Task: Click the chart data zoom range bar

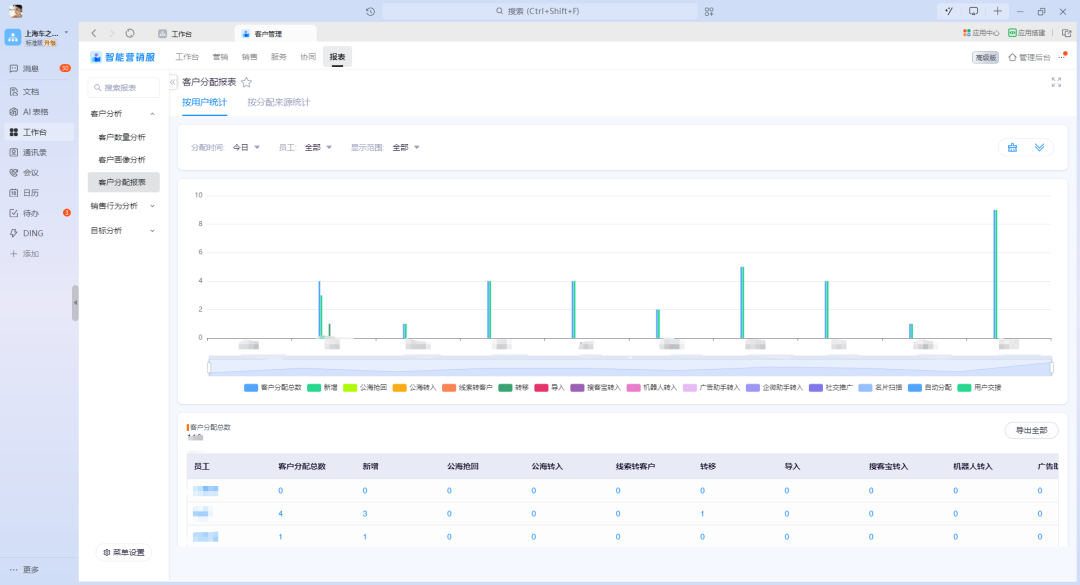Action: (x=630, y=368)
